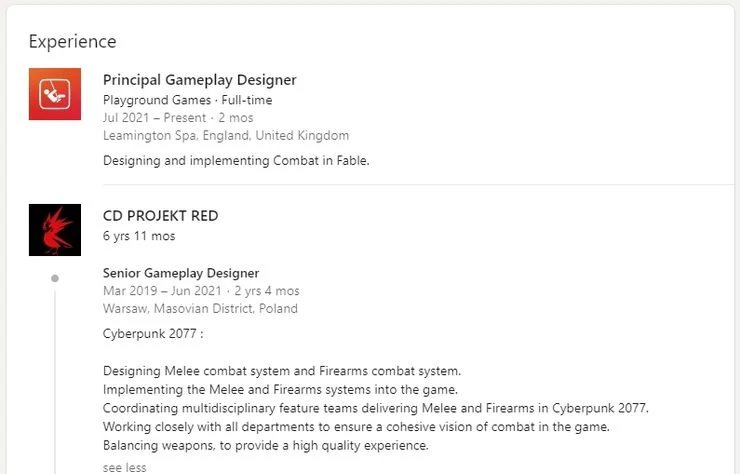Click the "Designing Melee combat system" line
The image size is (740, 474).
coord(282,371)
